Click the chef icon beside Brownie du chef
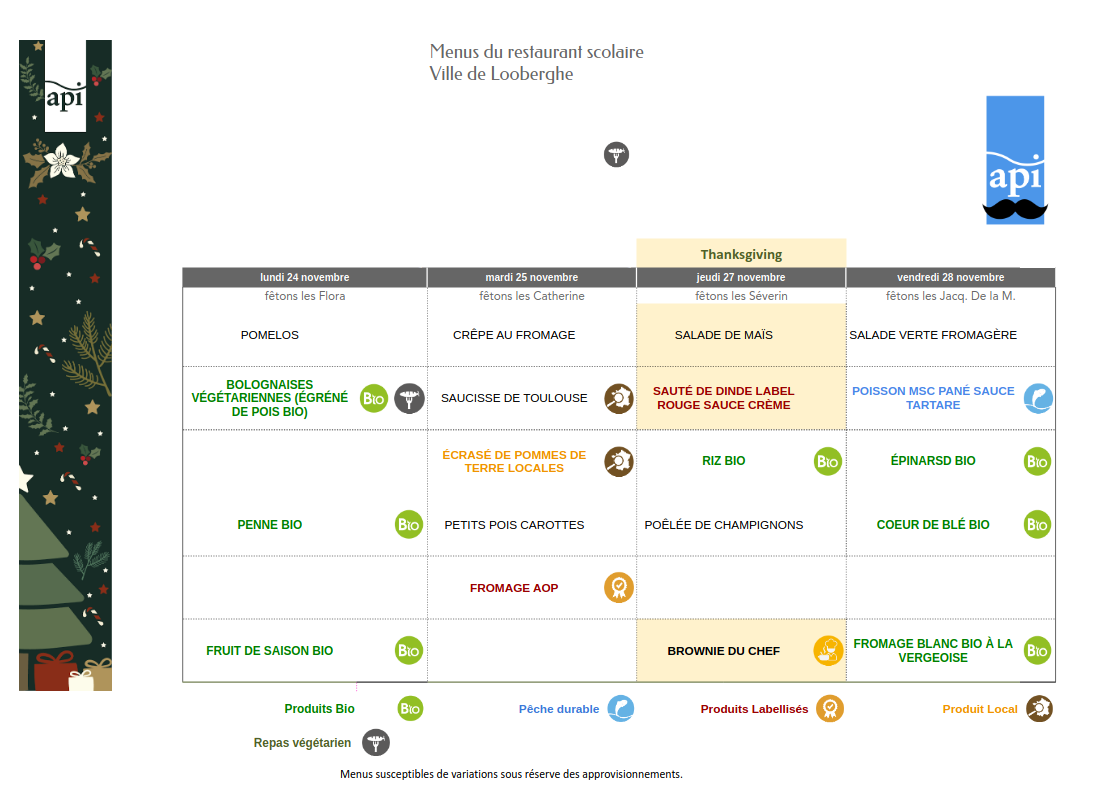Viewport: 1119px width, 798px height. coord(827,650)
